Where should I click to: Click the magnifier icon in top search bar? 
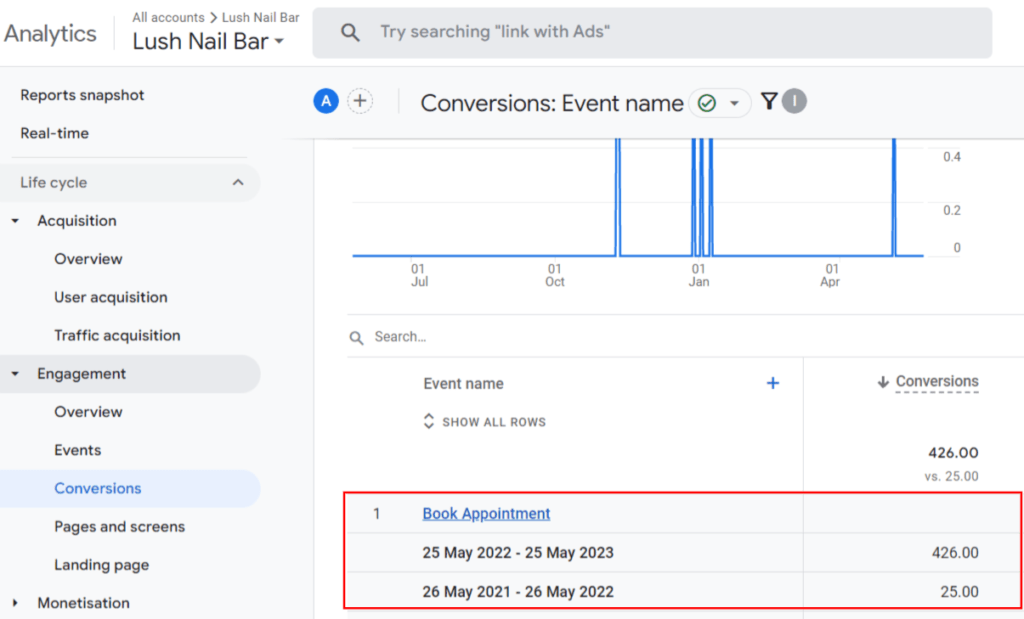[350, 32]
